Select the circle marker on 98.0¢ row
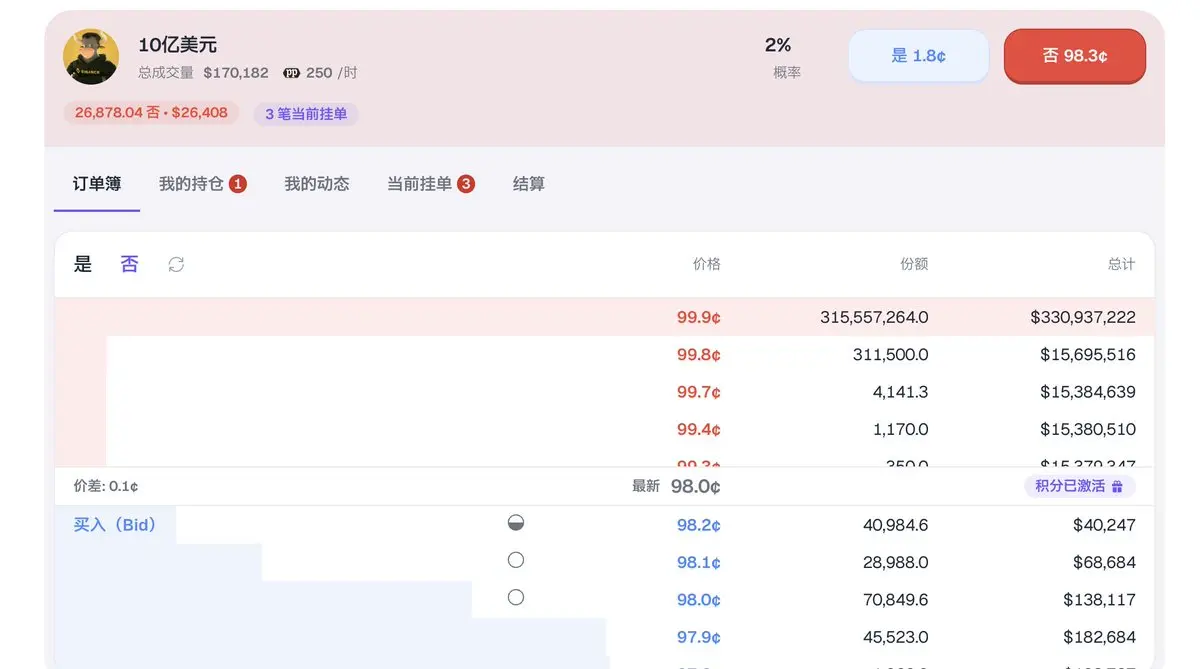 pyautogui.click(x=516, y=597)
